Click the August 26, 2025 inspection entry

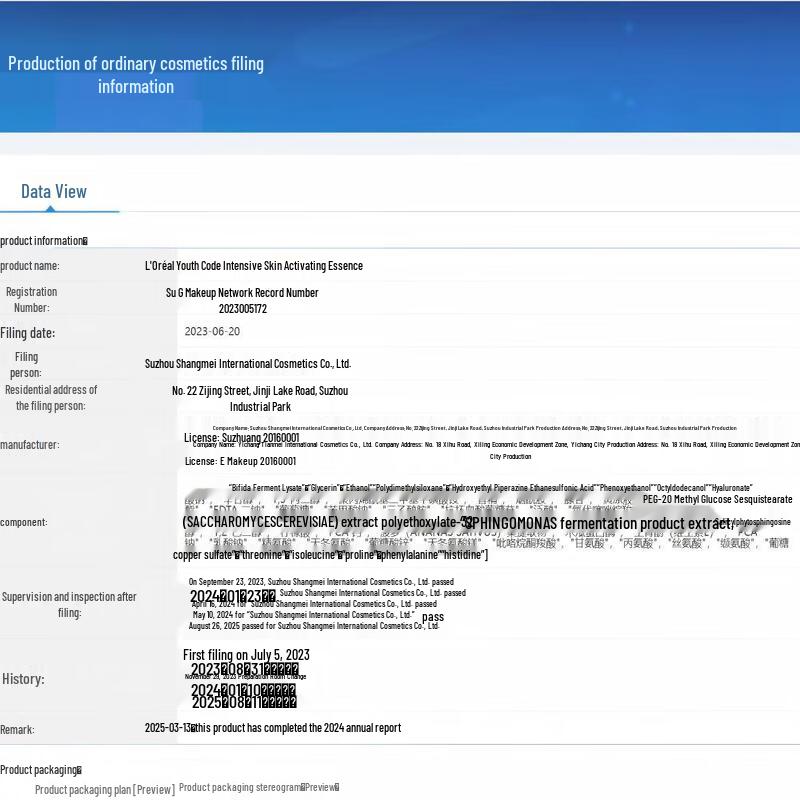[314, 626]
